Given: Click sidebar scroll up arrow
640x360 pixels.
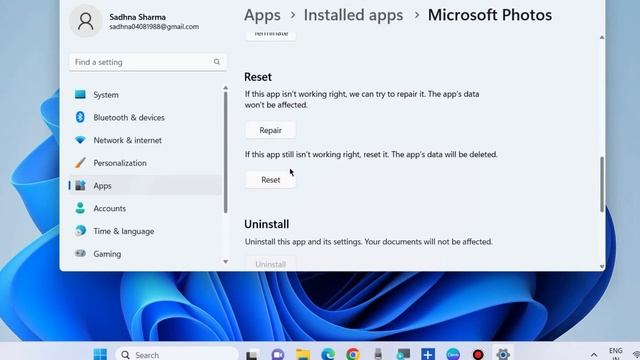Looking at the screenshot, I should (x=225, y=88).
